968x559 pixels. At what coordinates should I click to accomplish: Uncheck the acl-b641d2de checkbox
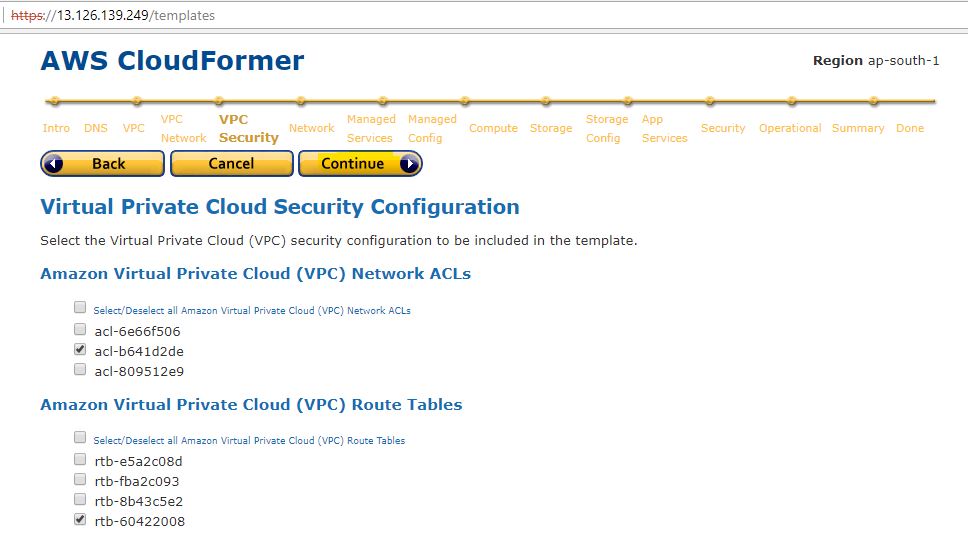pos(80,349)
